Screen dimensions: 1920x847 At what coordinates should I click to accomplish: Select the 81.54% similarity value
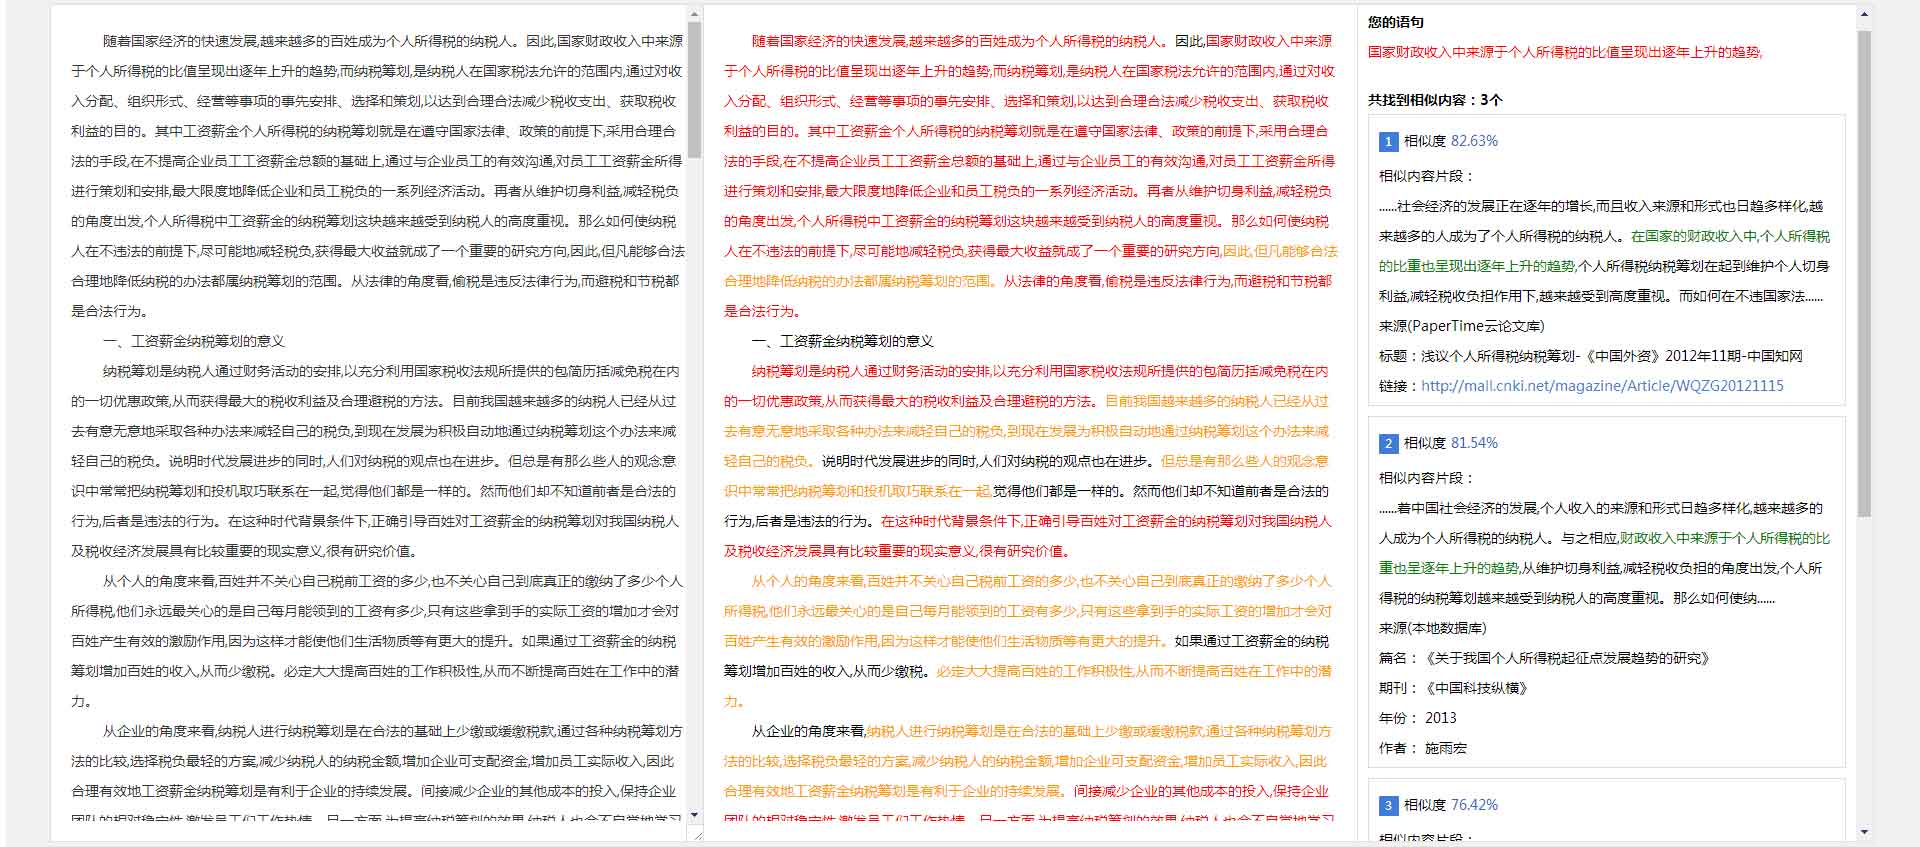(1474, 443)
